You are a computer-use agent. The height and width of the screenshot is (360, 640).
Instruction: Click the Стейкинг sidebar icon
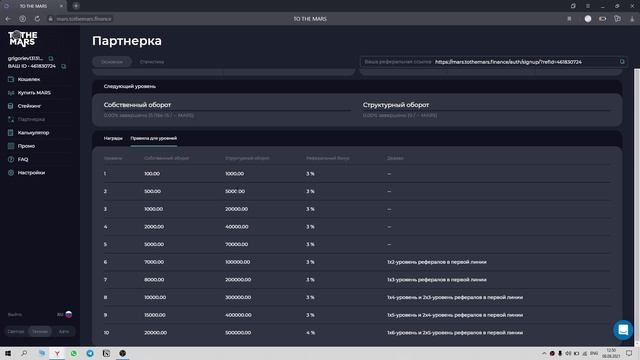point(11,106)
